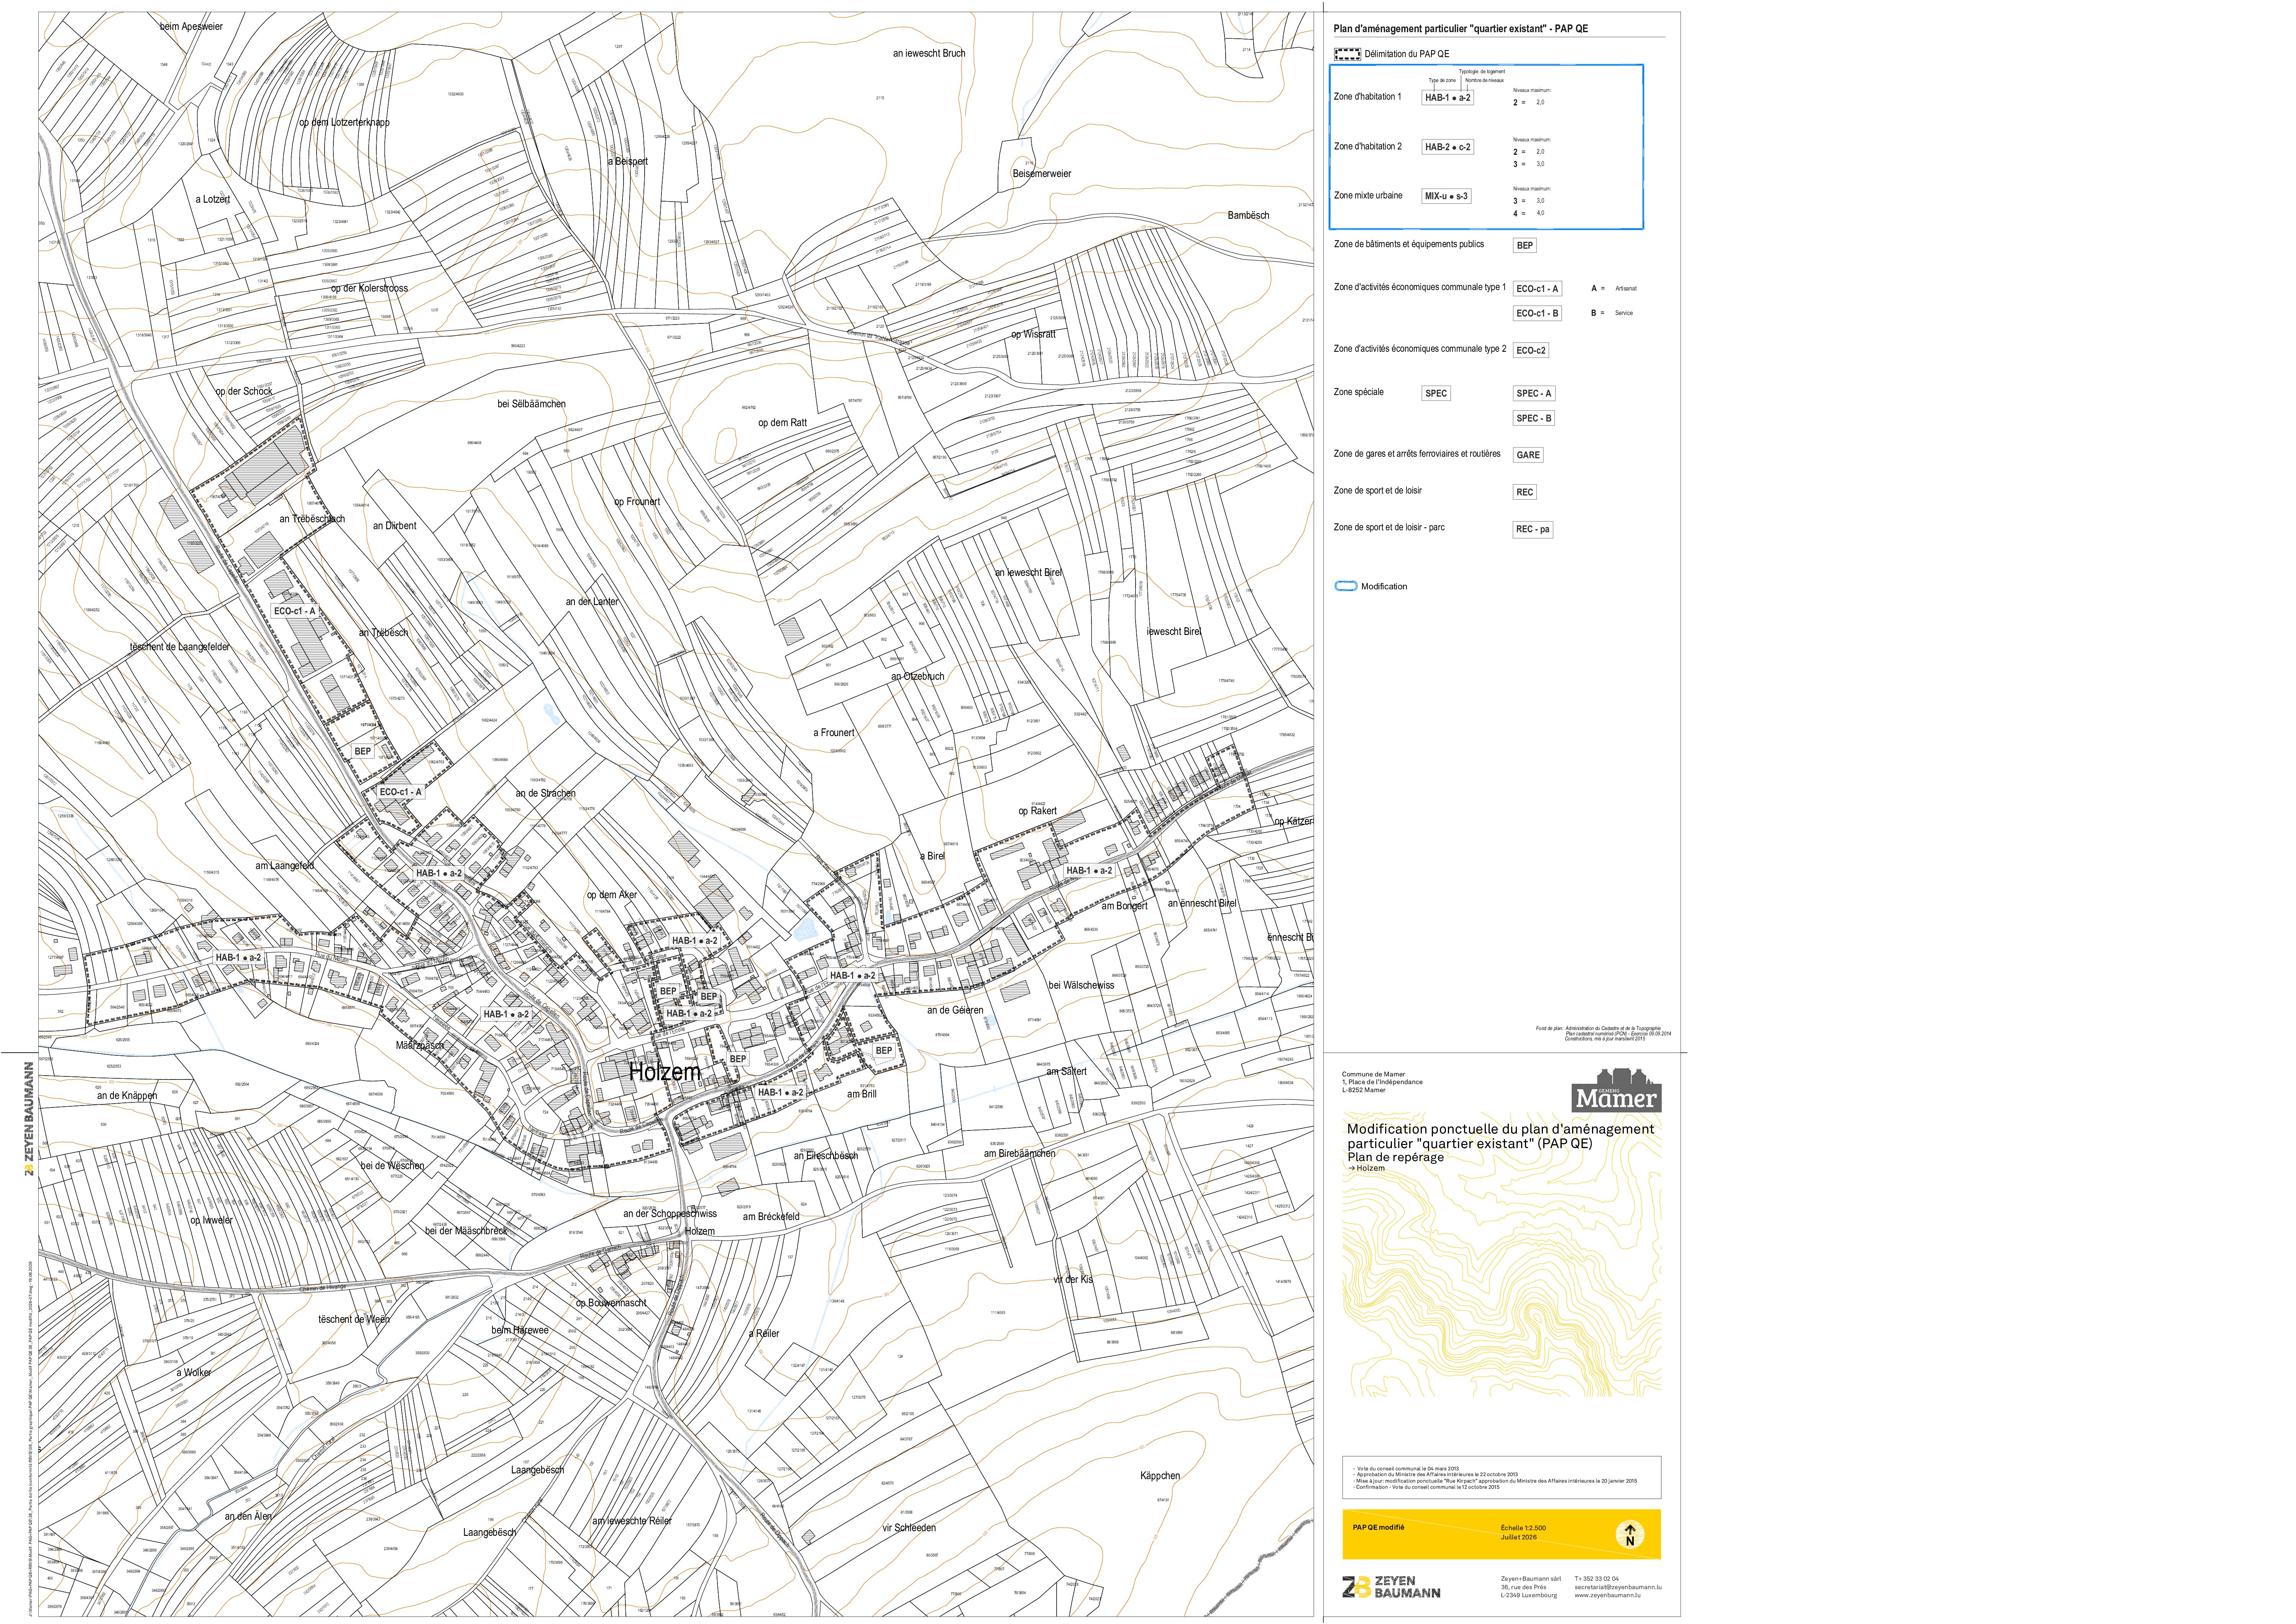Click the Gemeng Mamer logo
The image size is (2296, 1624).
point(1616,1091)
